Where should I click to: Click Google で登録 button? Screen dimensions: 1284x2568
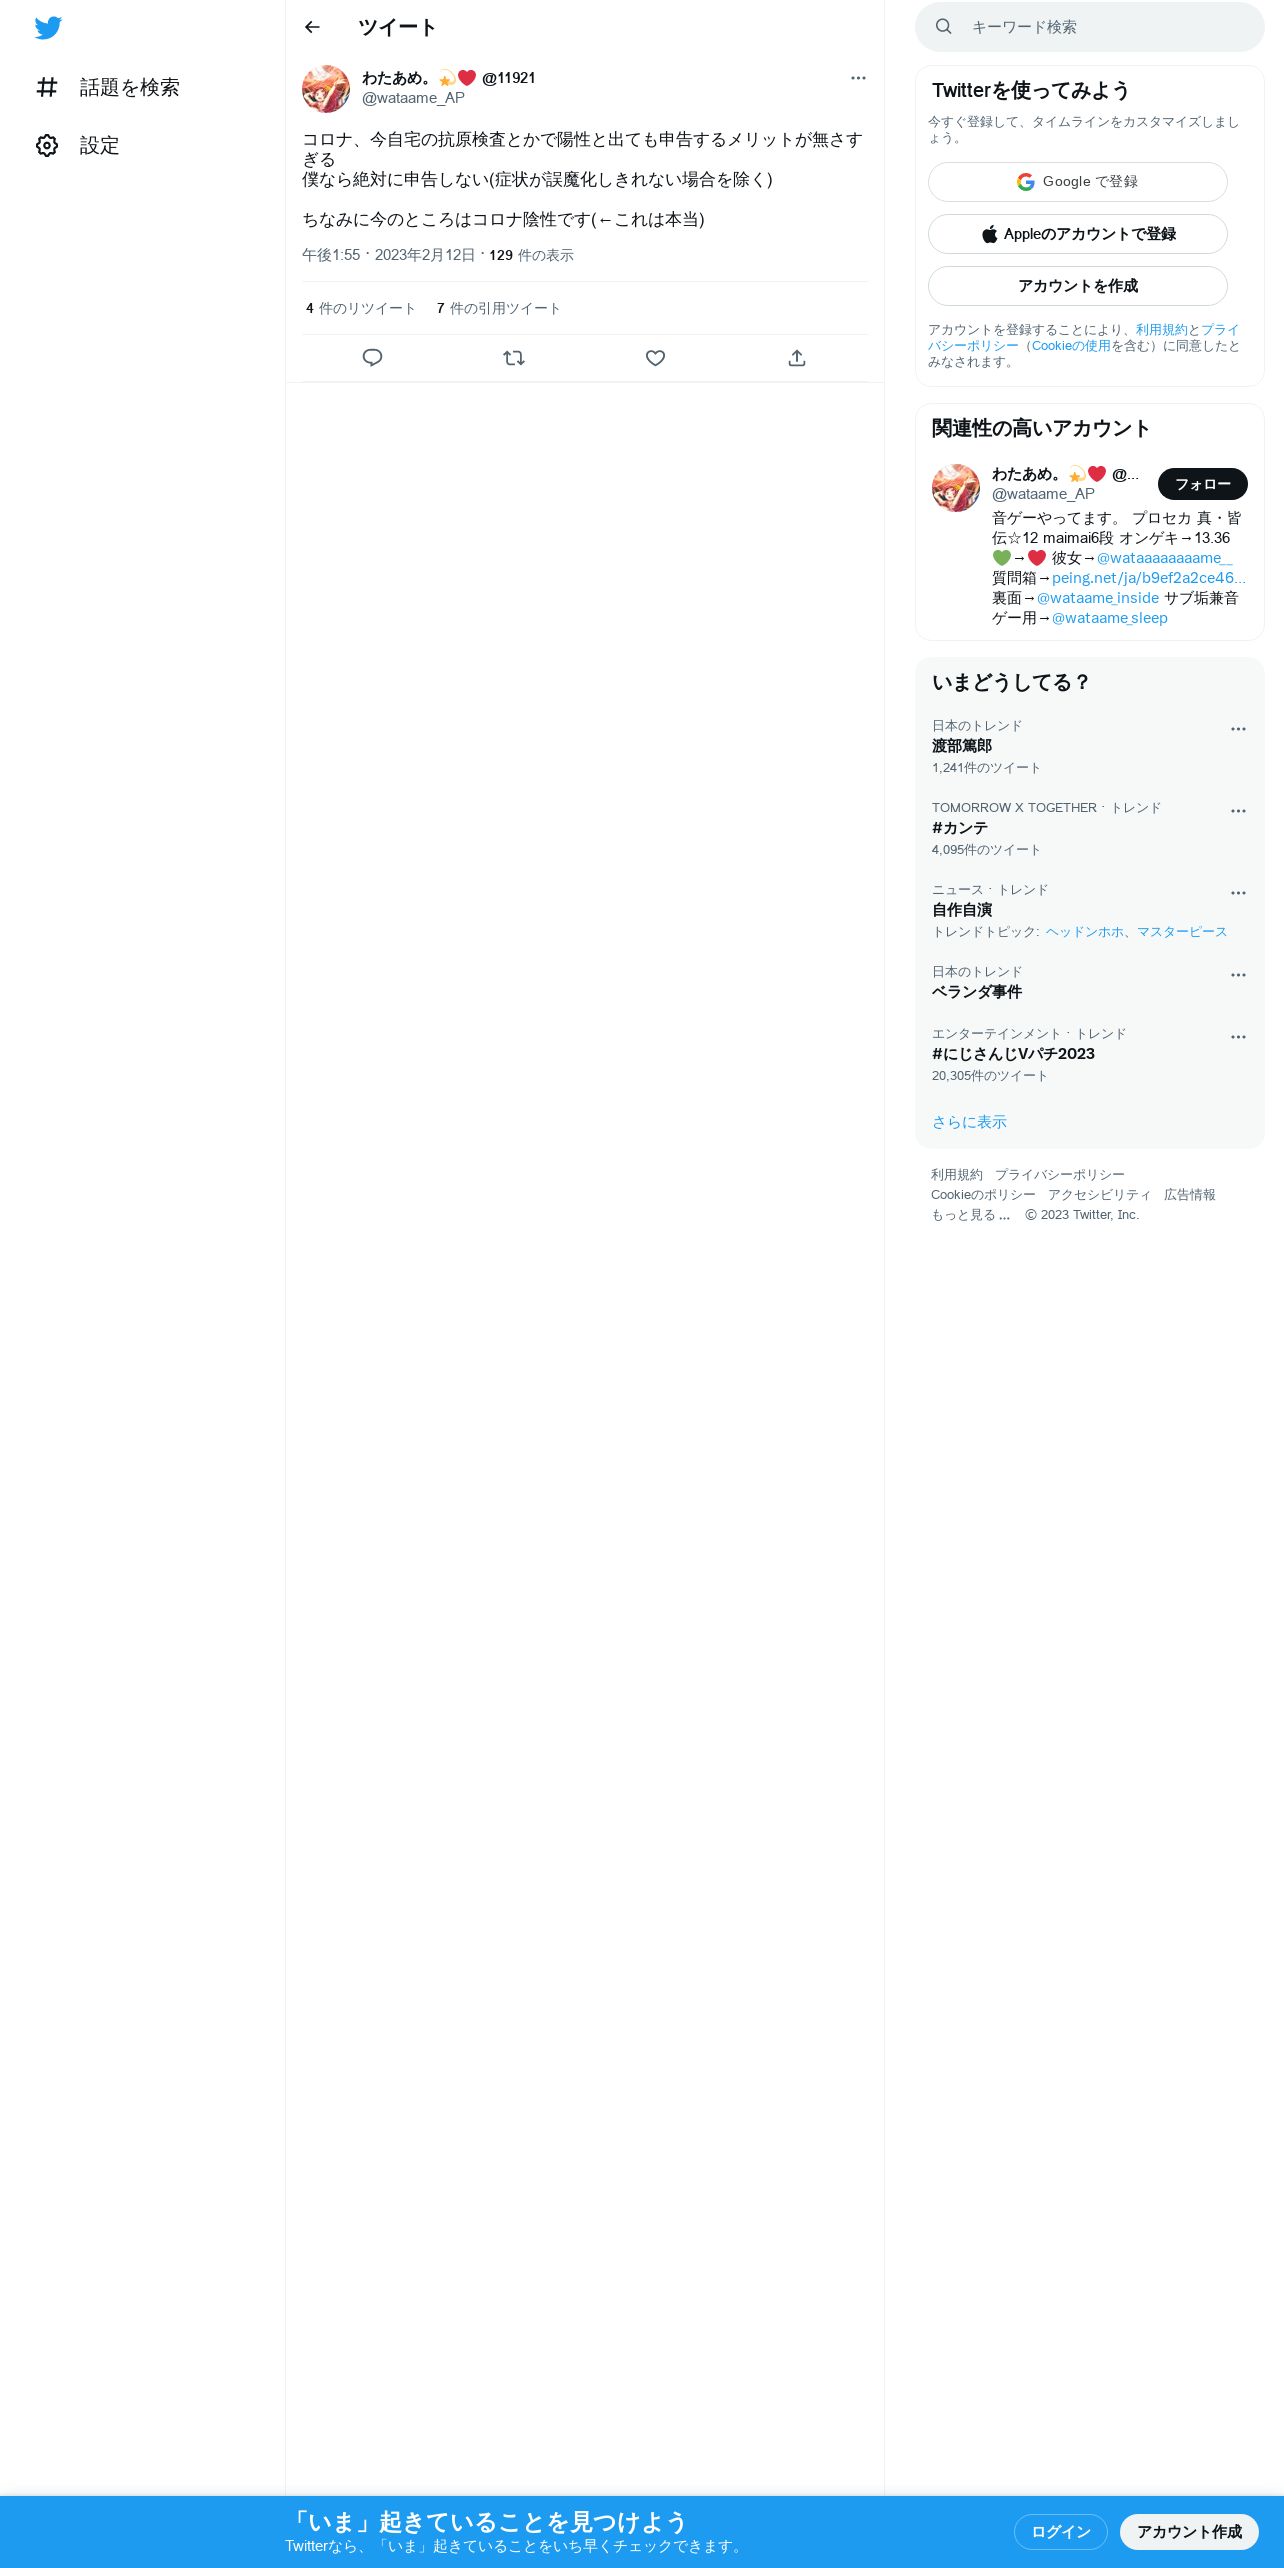pyautogui.click(x=1078, y=182)
